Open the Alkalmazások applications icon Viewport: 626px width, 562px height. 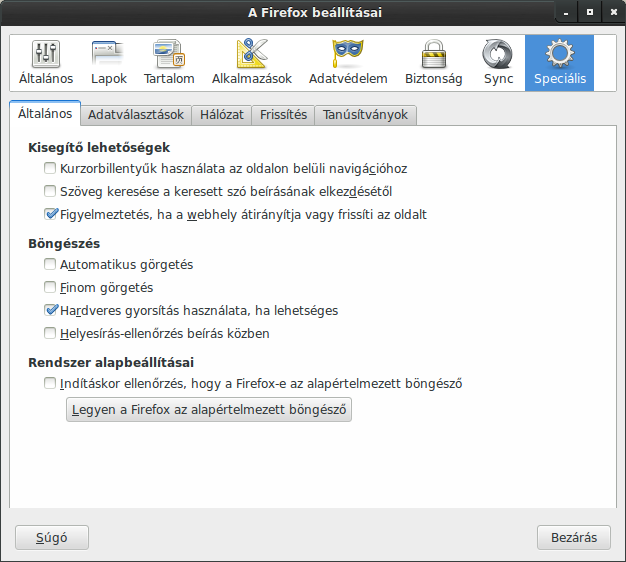[252, 63]
